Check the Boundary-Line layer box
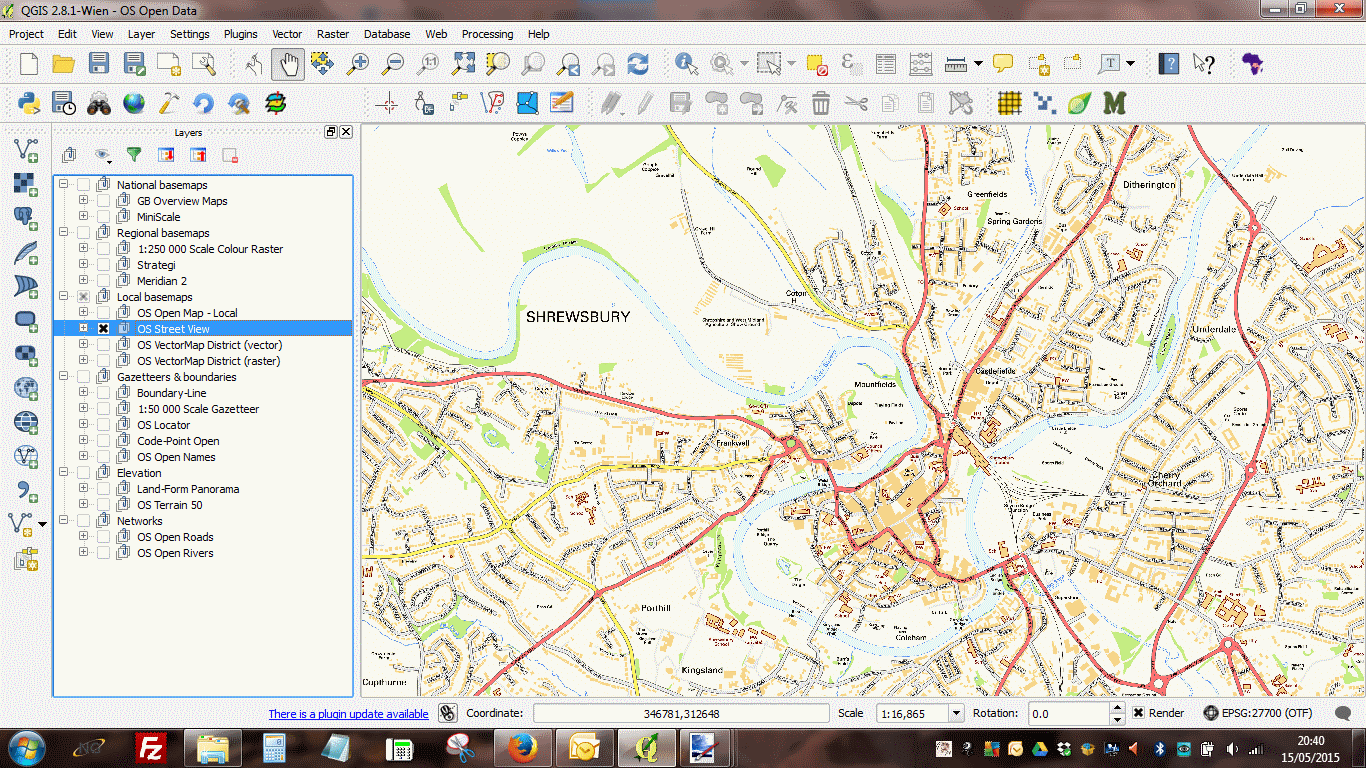This screenshot has width=1366, height=768. (103, 393)
